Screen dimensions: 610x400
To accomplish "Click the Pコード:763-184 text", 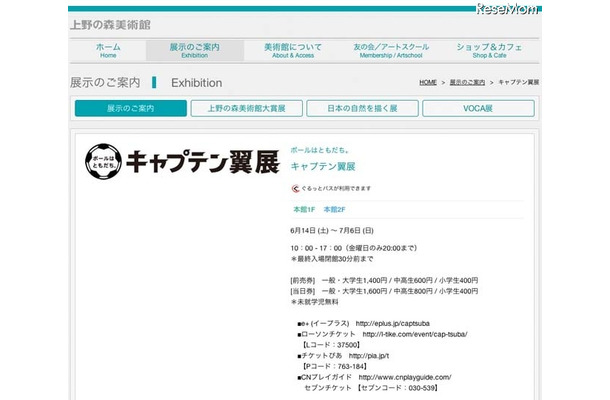I will coord(335,367).
